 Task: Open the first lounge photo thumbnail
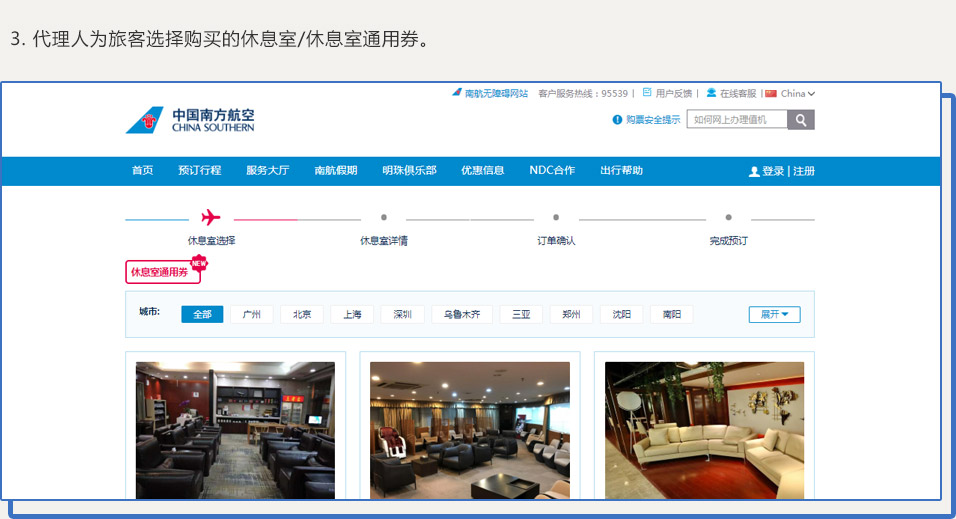235,429
